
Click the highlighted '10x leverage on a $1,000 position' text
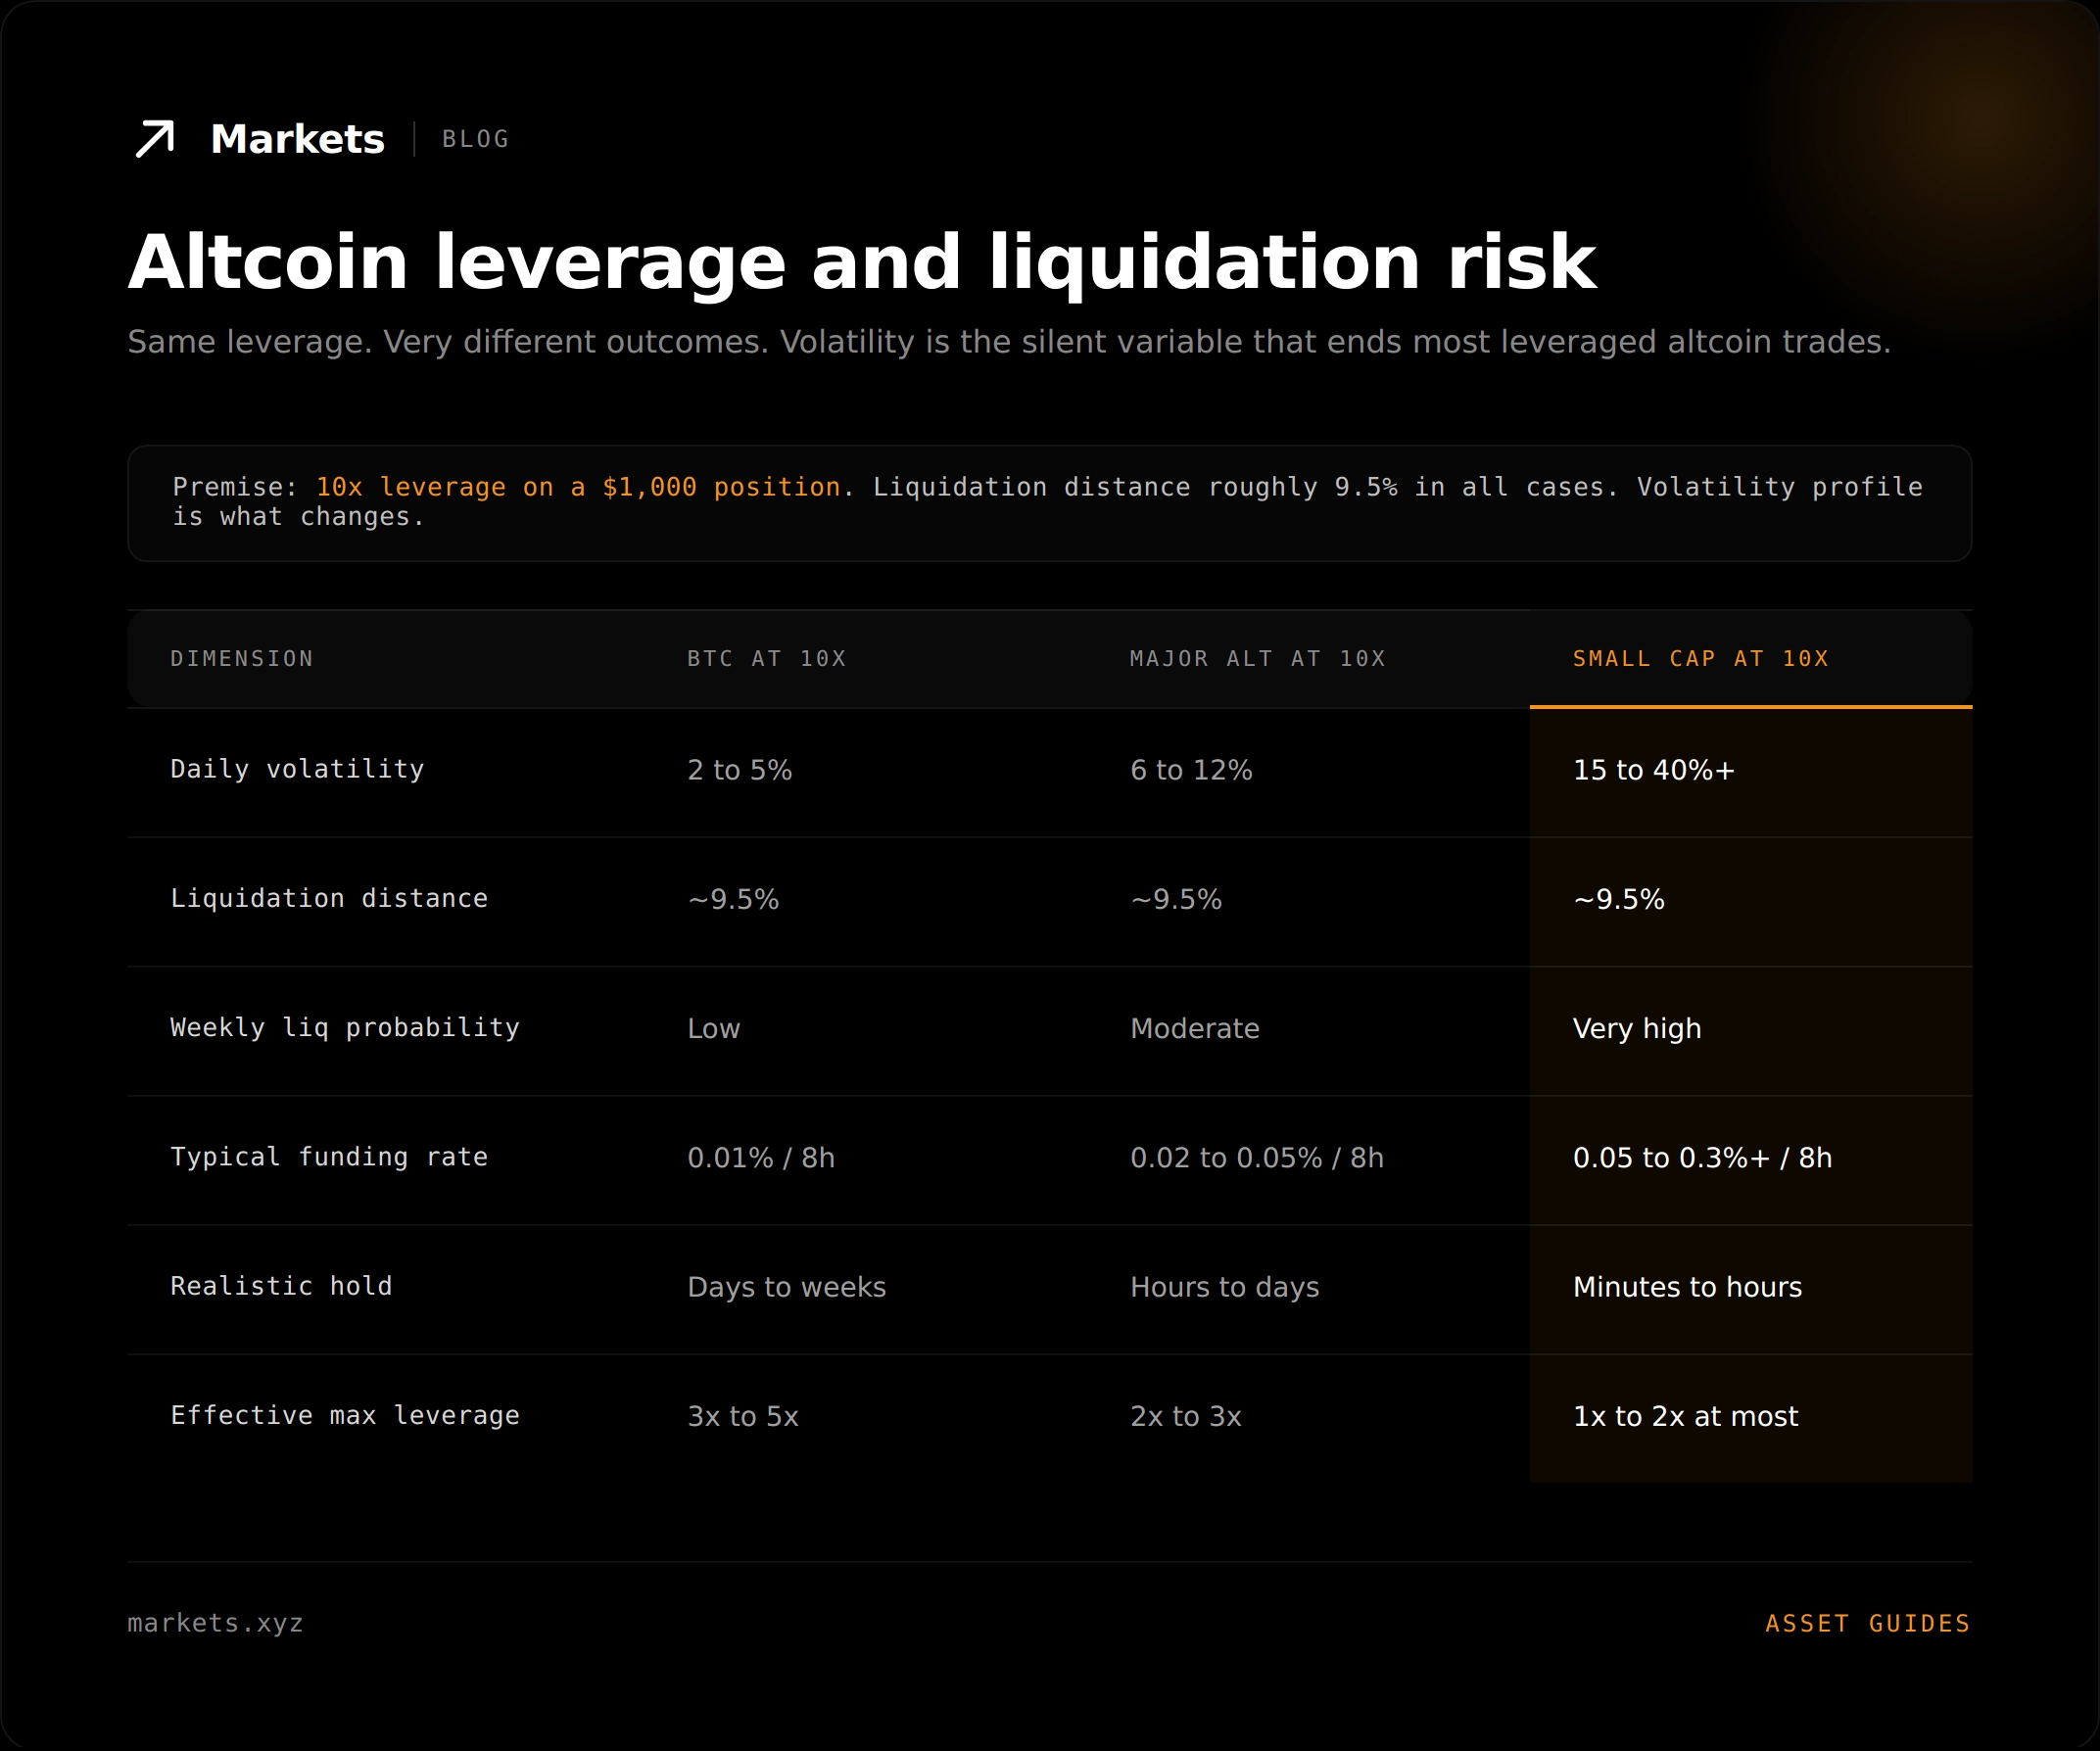578,487
